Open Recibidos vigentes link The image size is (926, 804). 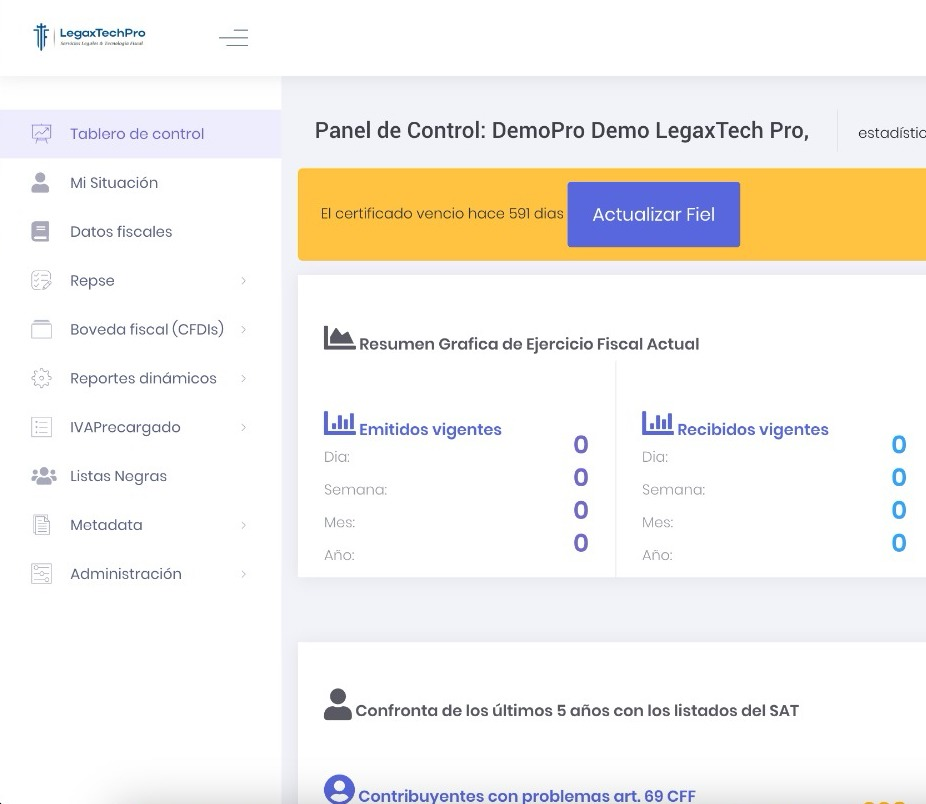(752, 430)
